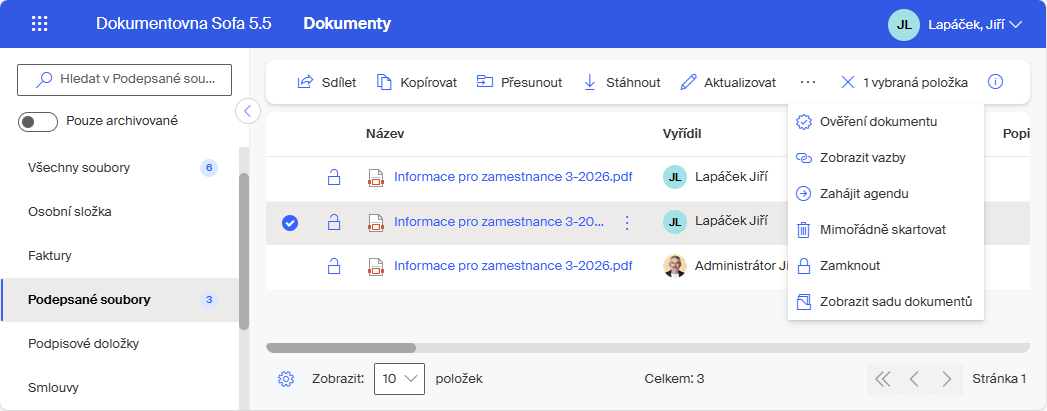Click the horizontal table scrollbar thumb
The width and height of the screenshot is (1047, 411).
tap(341, 348)
